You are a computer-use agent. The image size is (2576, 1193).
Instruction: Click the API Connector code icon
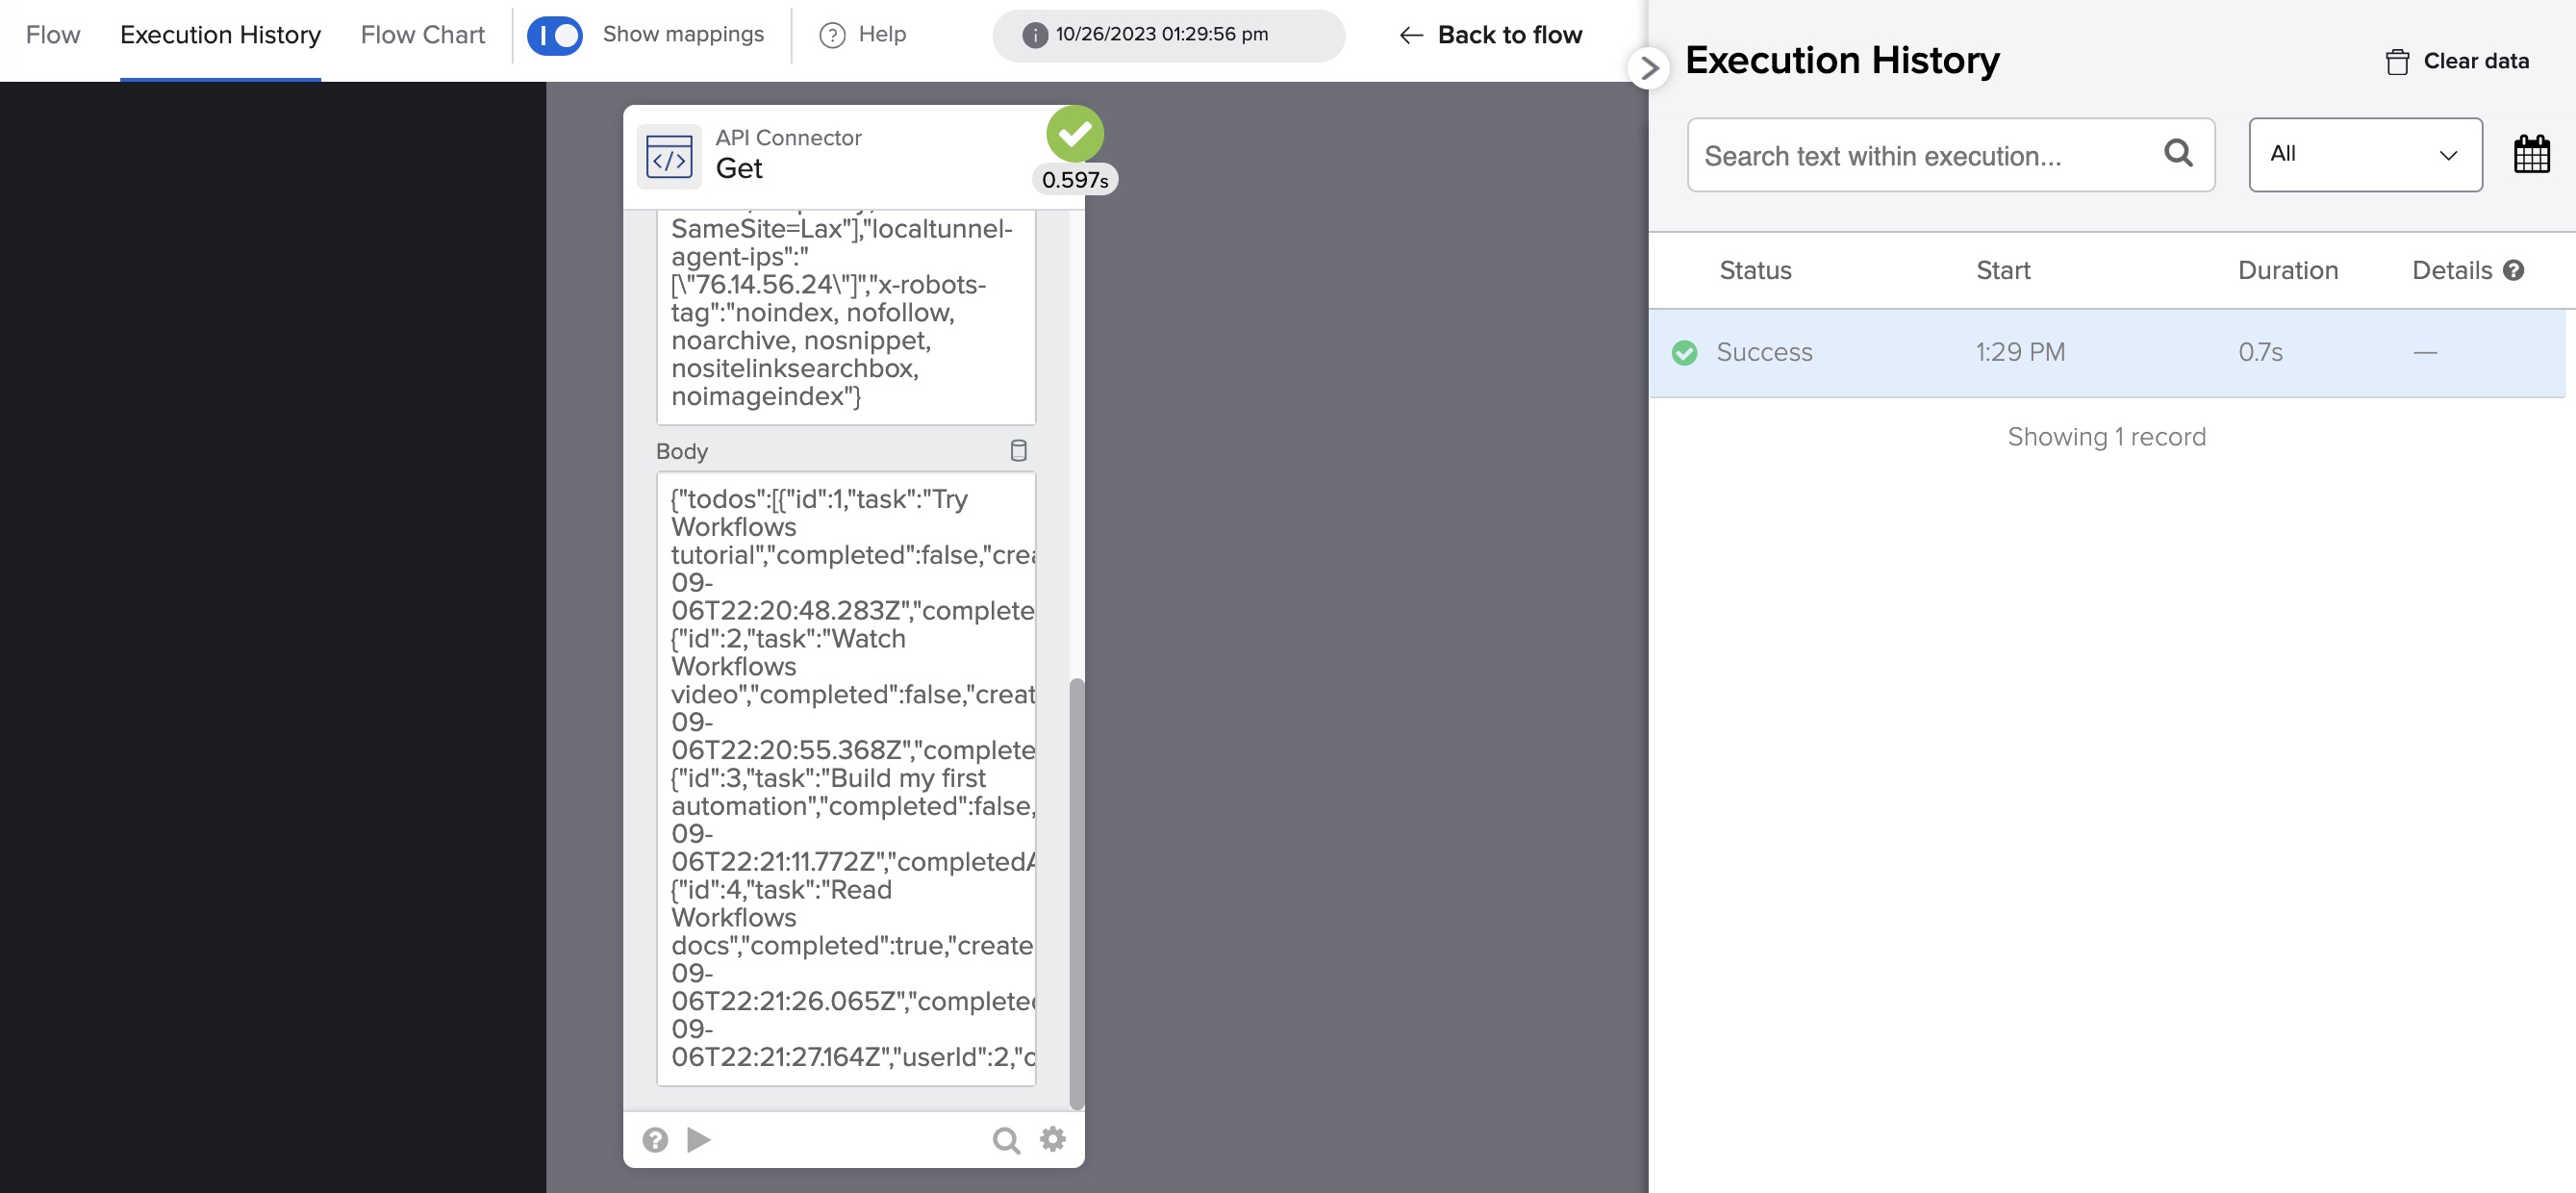[x=669, y=156]
